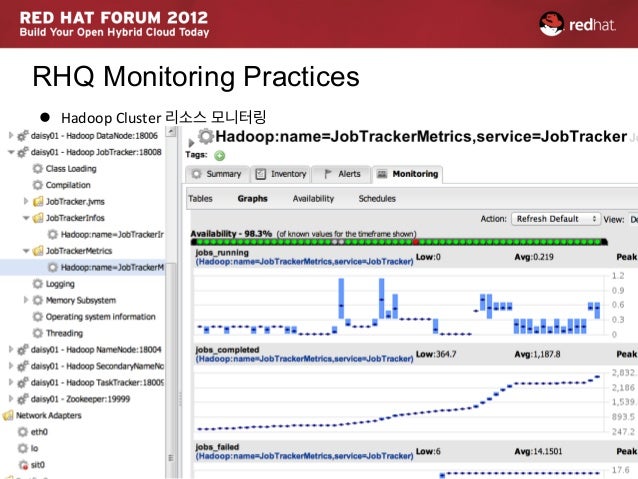Click the Memory Subsystem gear icon
Viewport: 638px width, 479px height.
point(38,300)
